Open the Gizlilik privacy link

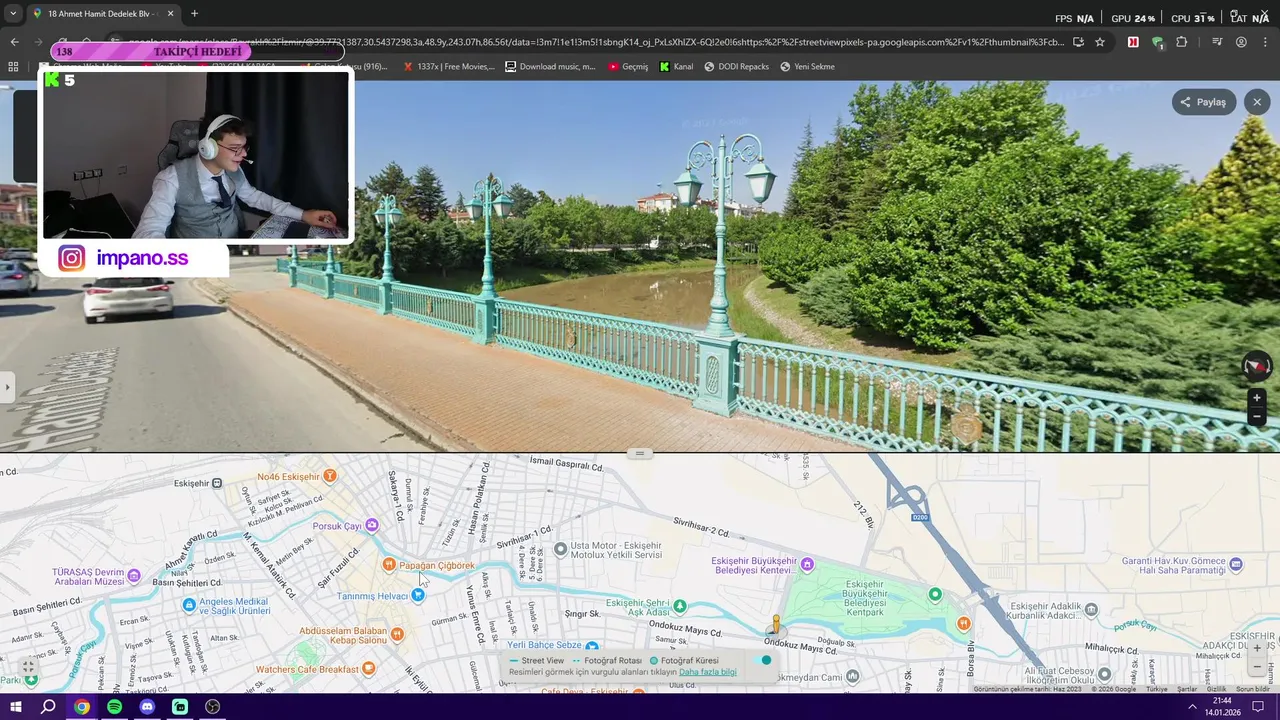[1216, 689]
